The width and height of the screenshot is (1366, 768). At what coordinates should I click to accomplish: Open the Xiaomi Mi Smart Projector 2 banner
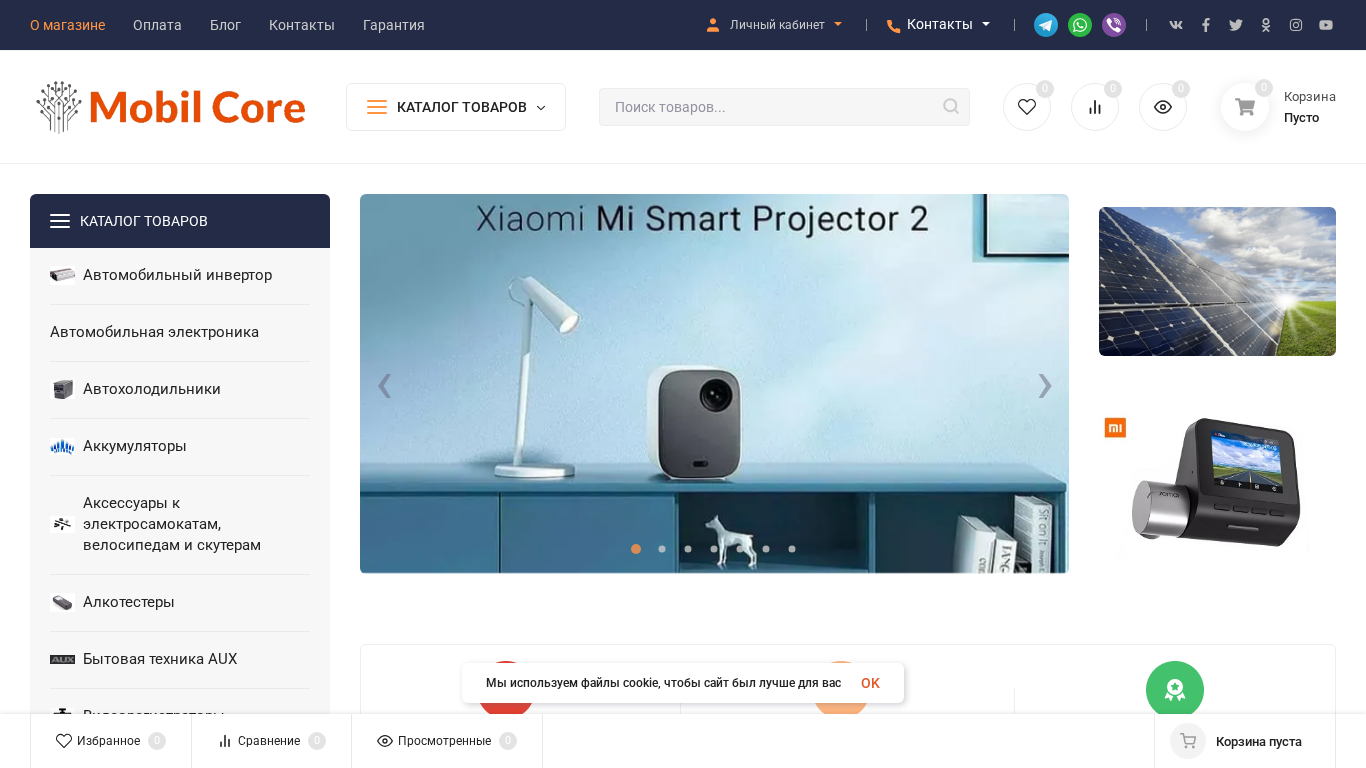pos(714,384)
